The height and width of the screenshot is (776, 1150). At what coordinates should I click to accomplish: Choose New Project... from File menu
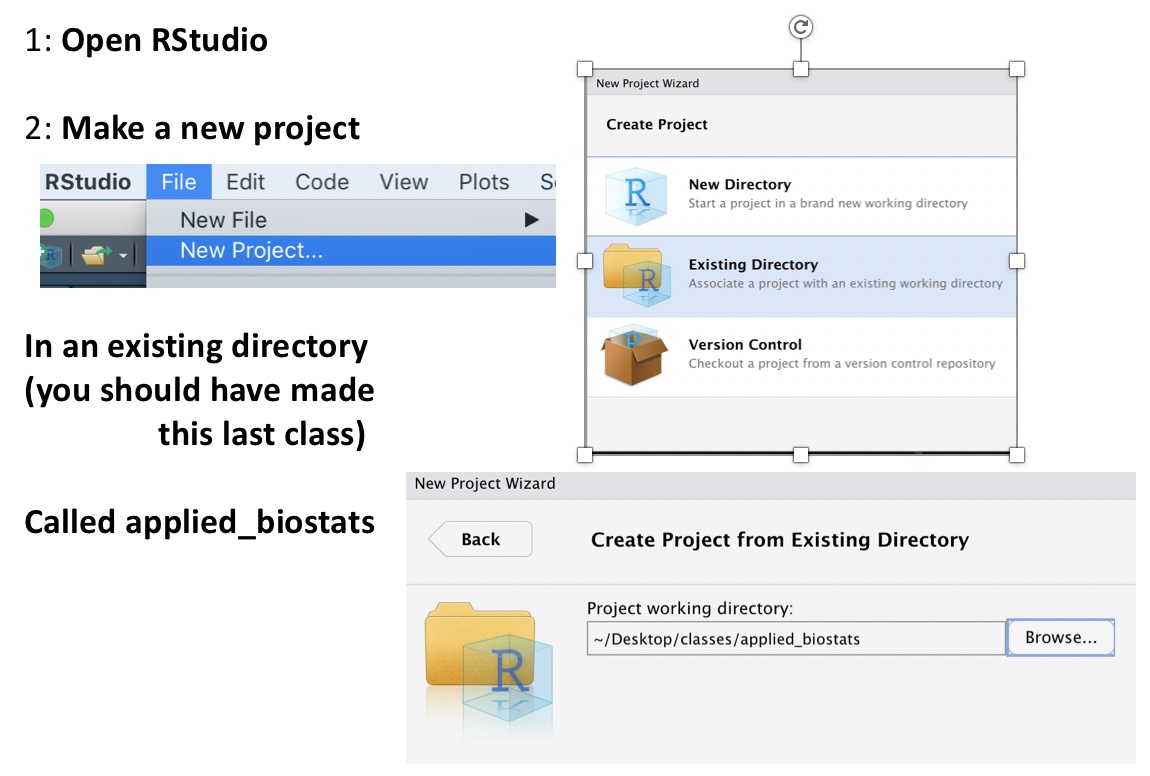[251, 251]
